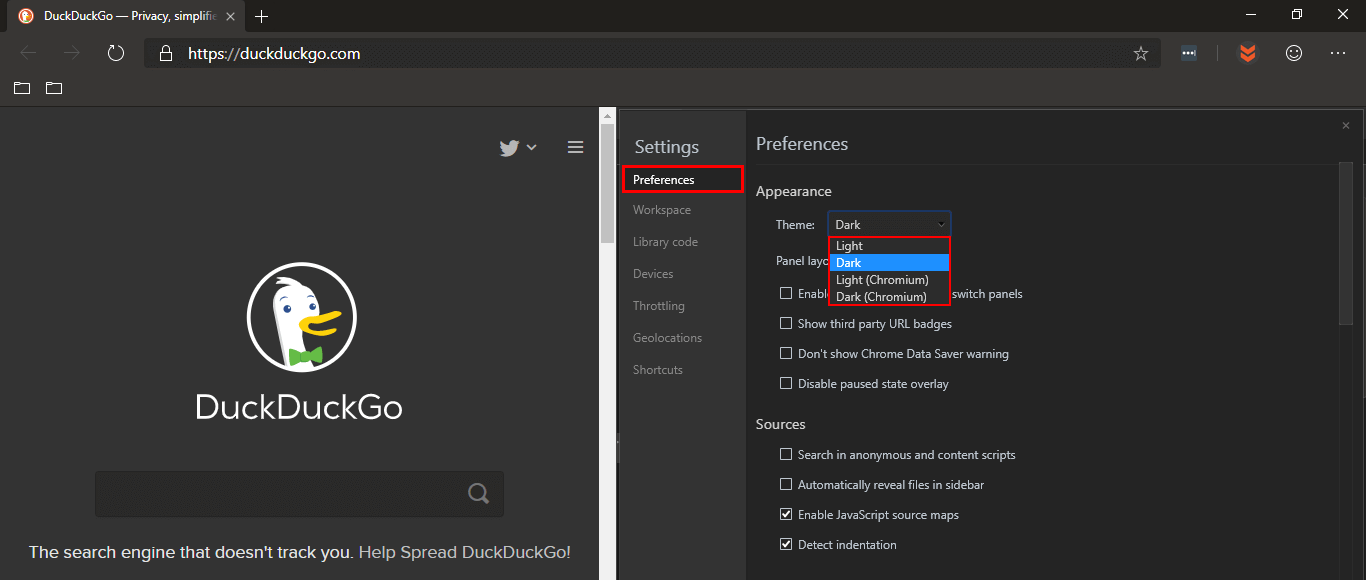Screen dimensions: 1366x580
Task: Switch to Library code settings tab
Action: click(665, 242)
